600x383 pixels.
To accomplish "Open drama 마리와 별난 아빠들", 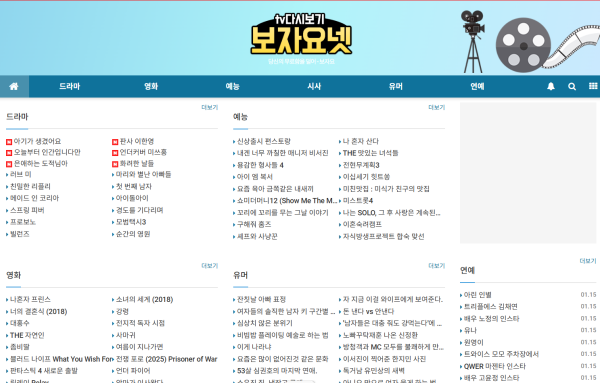I will [x=143, y=174].
